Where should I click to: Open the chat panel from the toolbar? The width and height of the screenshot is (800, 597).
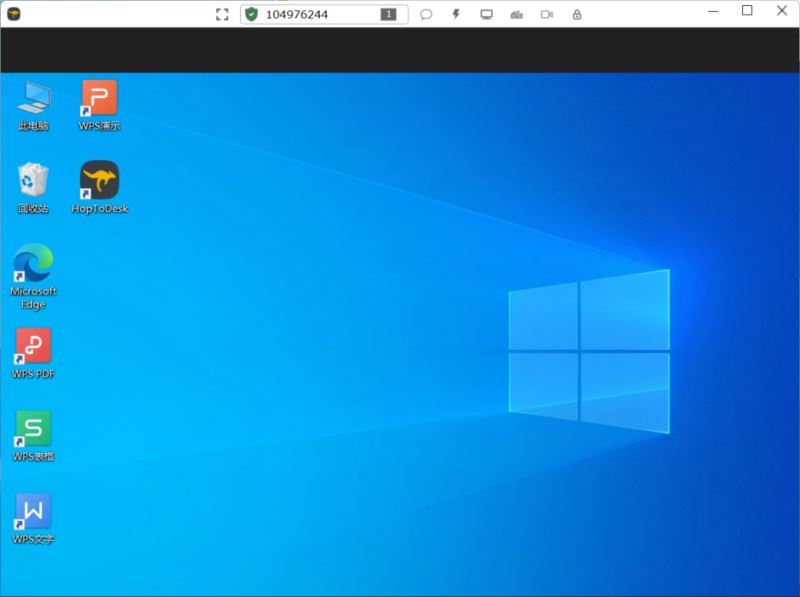coord(426,13)
